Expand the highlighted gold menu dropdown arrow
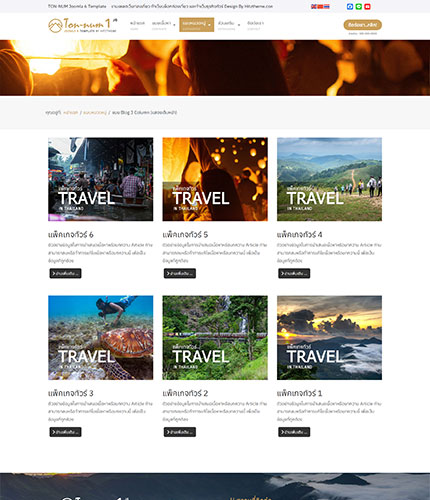The image size is (430, 500). click(209, 25)
